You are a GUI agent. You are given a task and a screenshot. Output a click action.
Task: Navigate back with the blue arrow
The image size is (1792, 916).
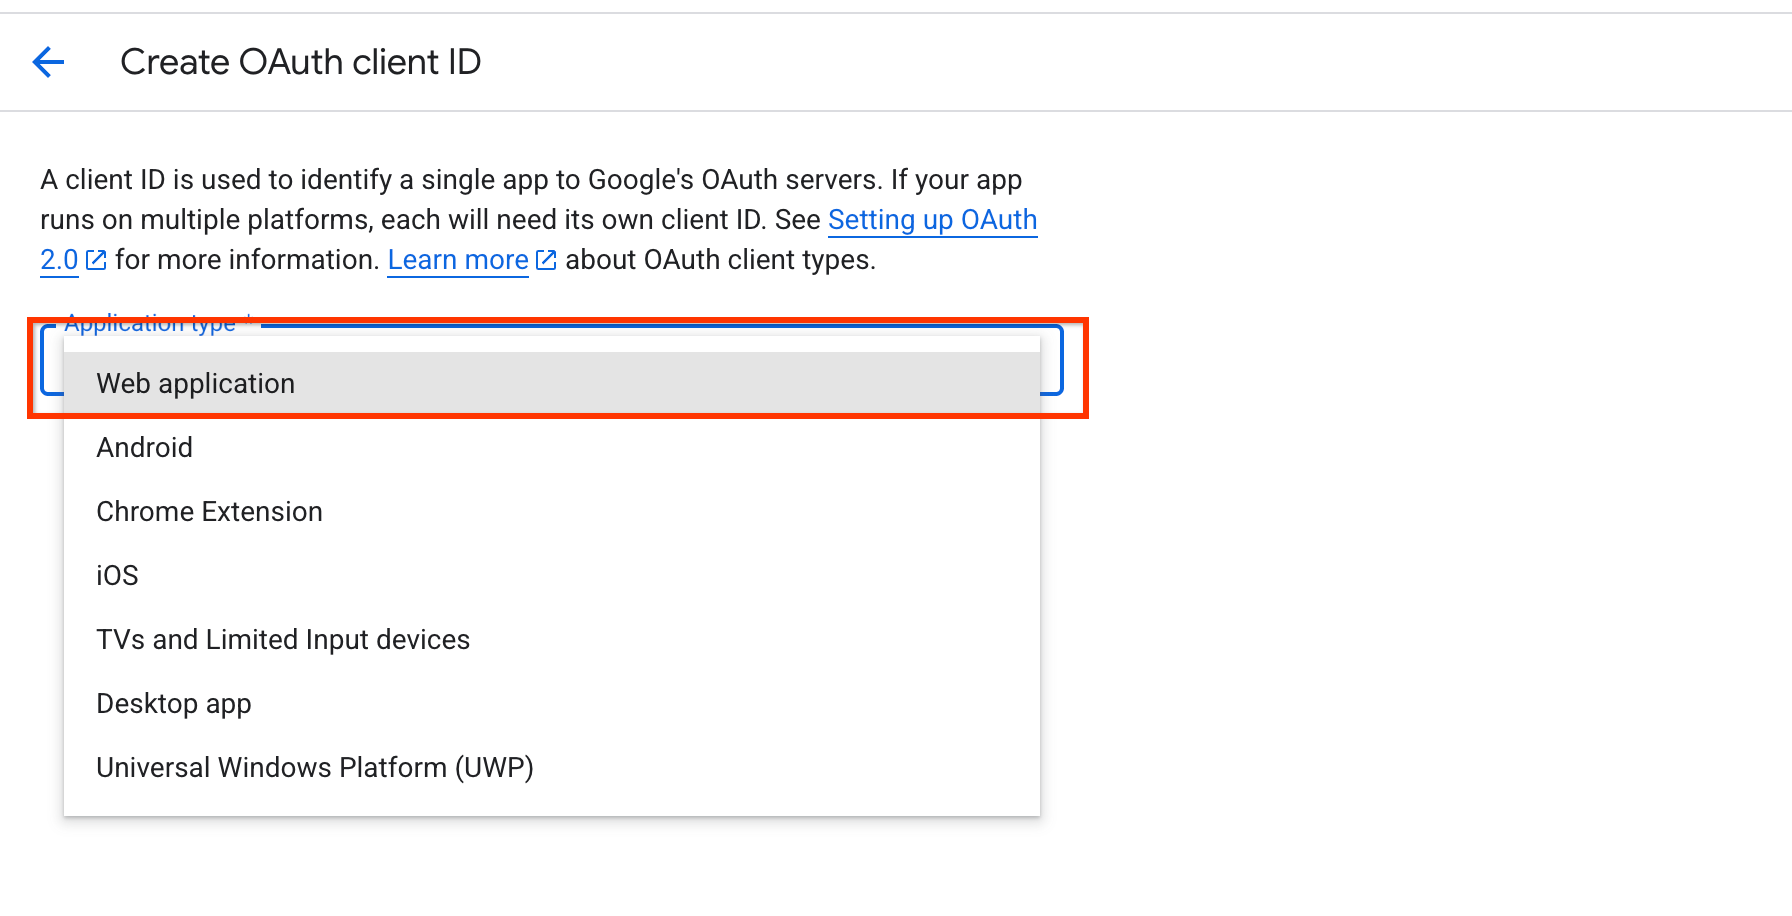(47, 61)
